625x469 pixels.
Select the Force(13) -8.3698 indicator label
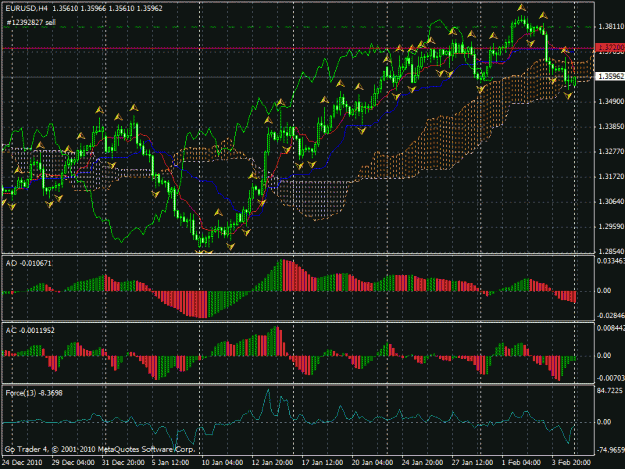pos(34,393)
